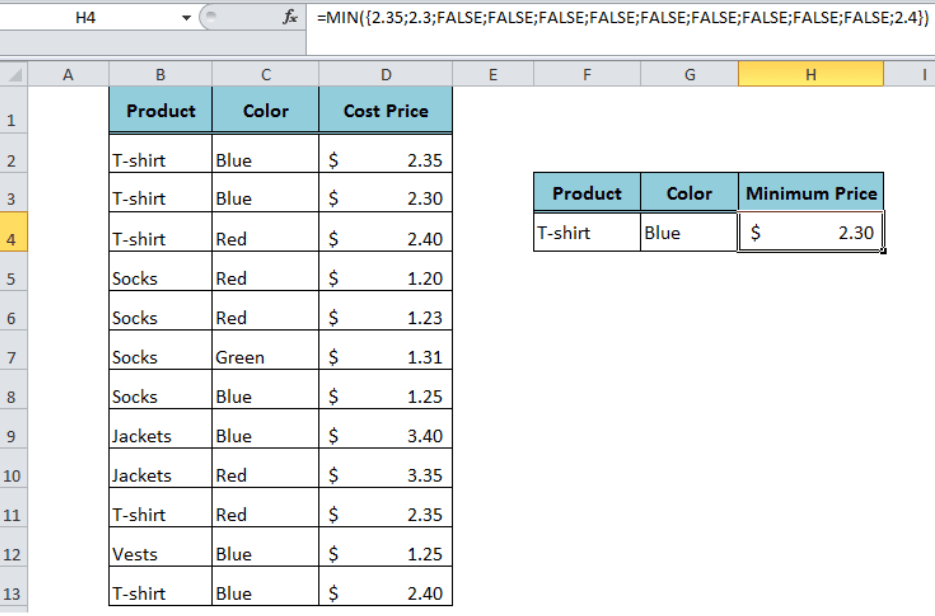
Task: Select the T-shirt cell in row 11
Action: (x=160, y=507)
